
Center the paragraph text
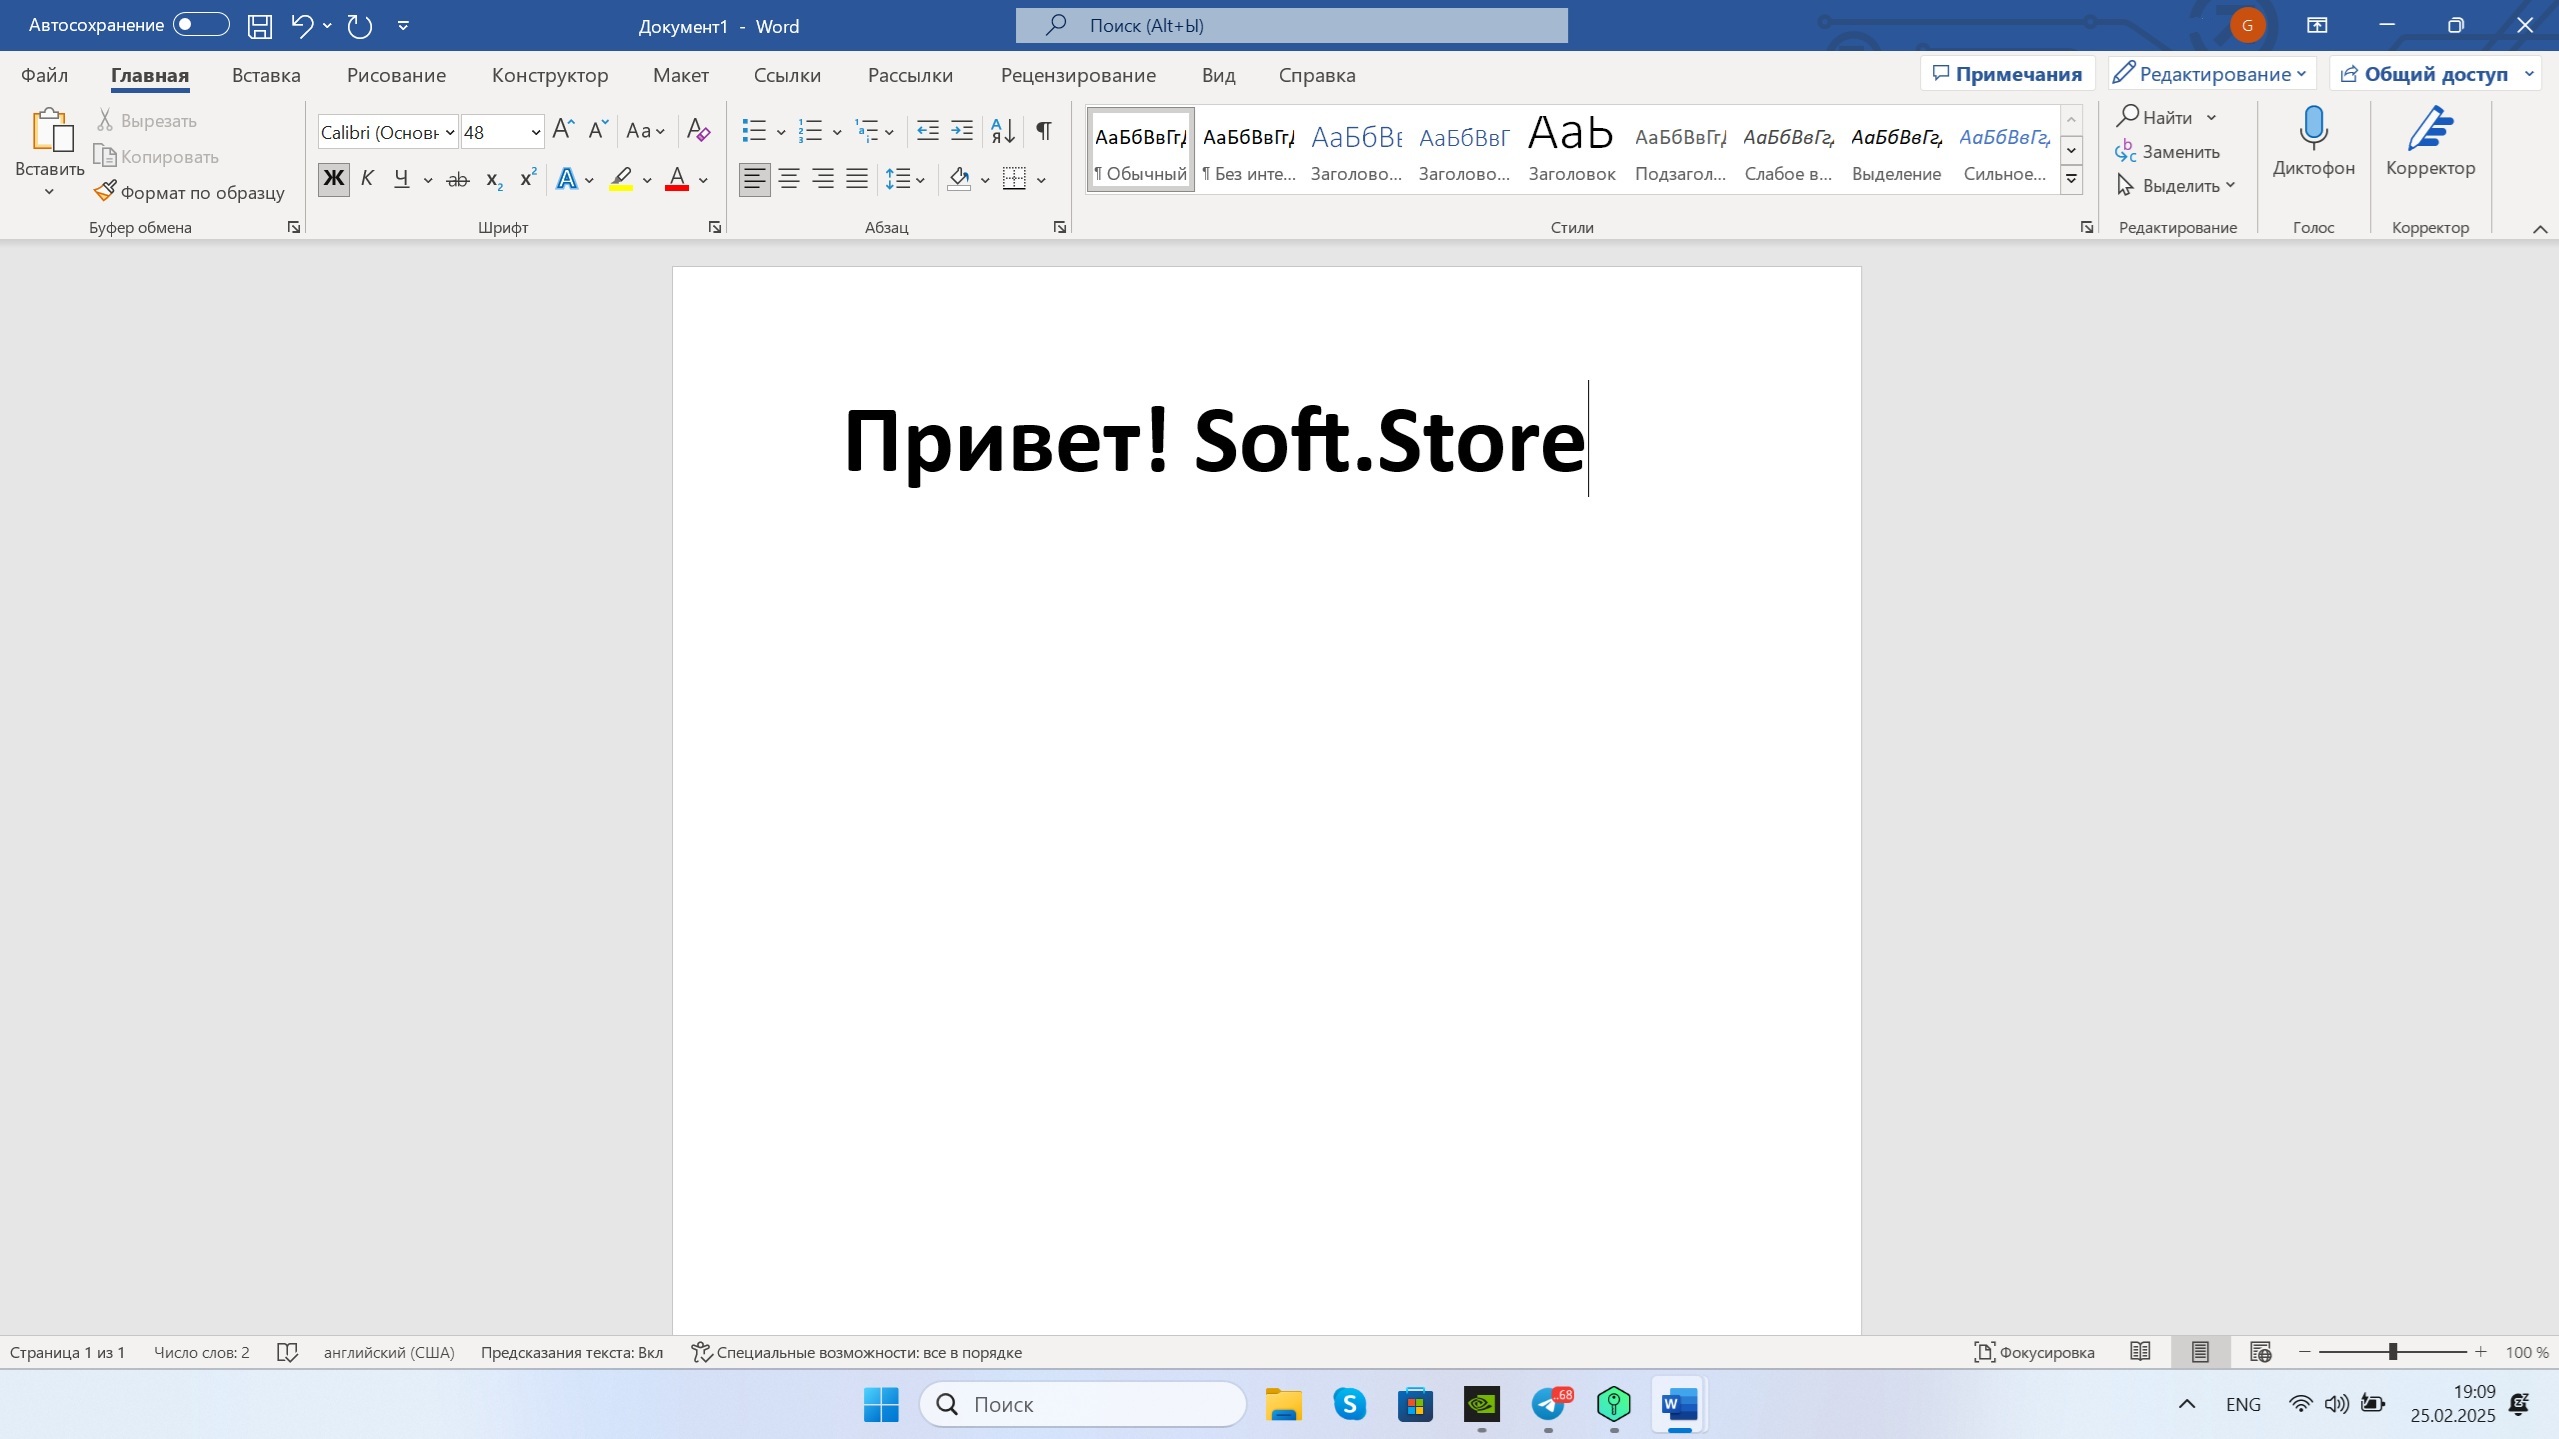point(789,180)
